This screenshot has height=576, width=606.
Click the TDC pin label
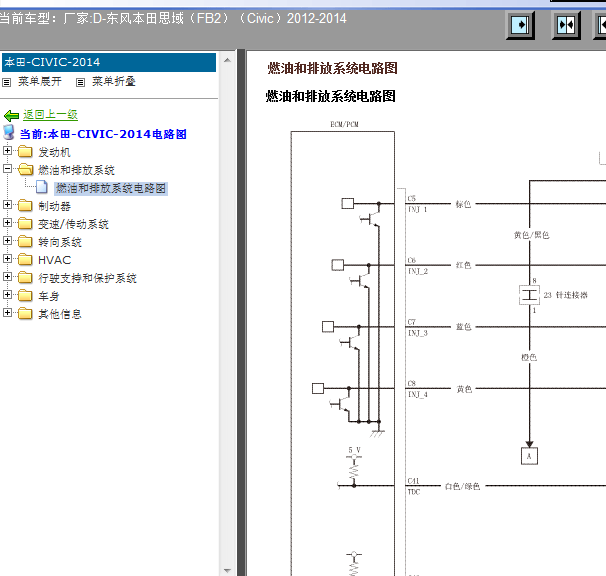pyautogui.click(x=414, y=492)
